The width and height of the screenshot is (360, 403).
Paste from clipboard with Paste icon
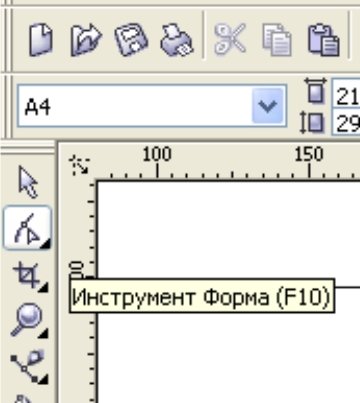click(x=323, y=39)
